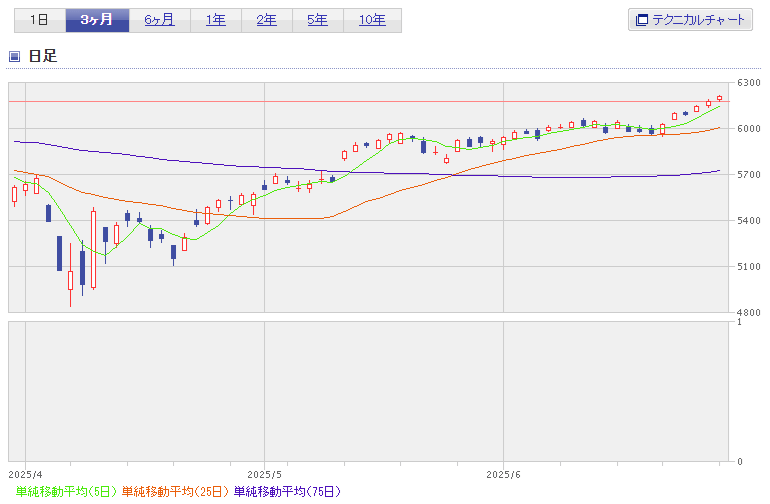Open the 6ヶ月 chart period
Image resolution: width=770 pixels, height=504 pixels.
160,20
